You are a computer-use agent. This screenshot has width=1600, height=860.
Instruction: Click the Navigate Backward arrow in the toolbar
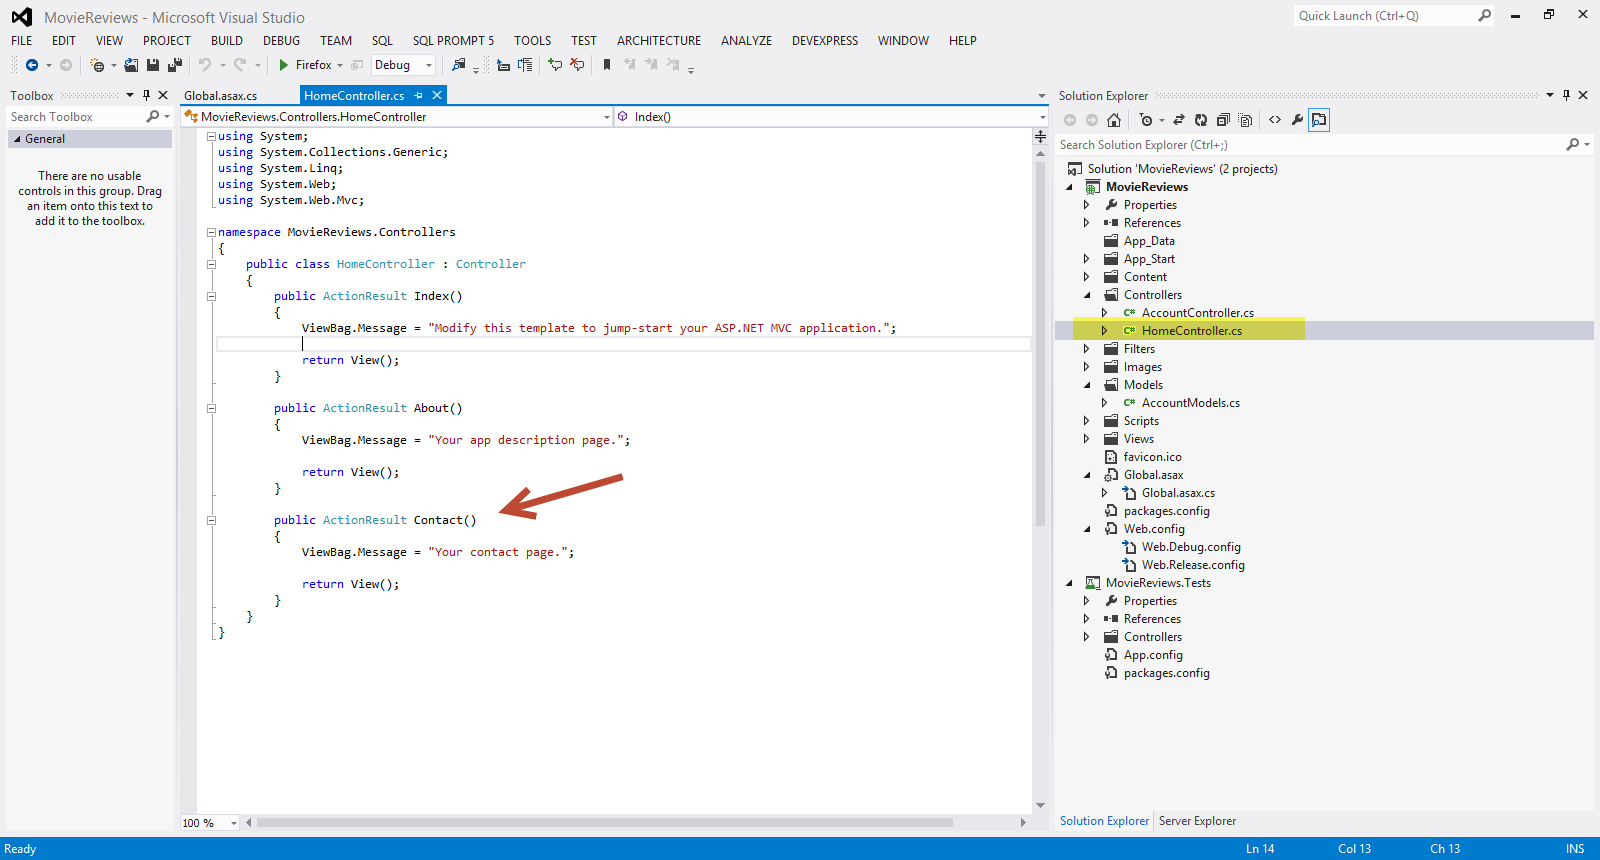pyautogui.click(x=32, y=65)
